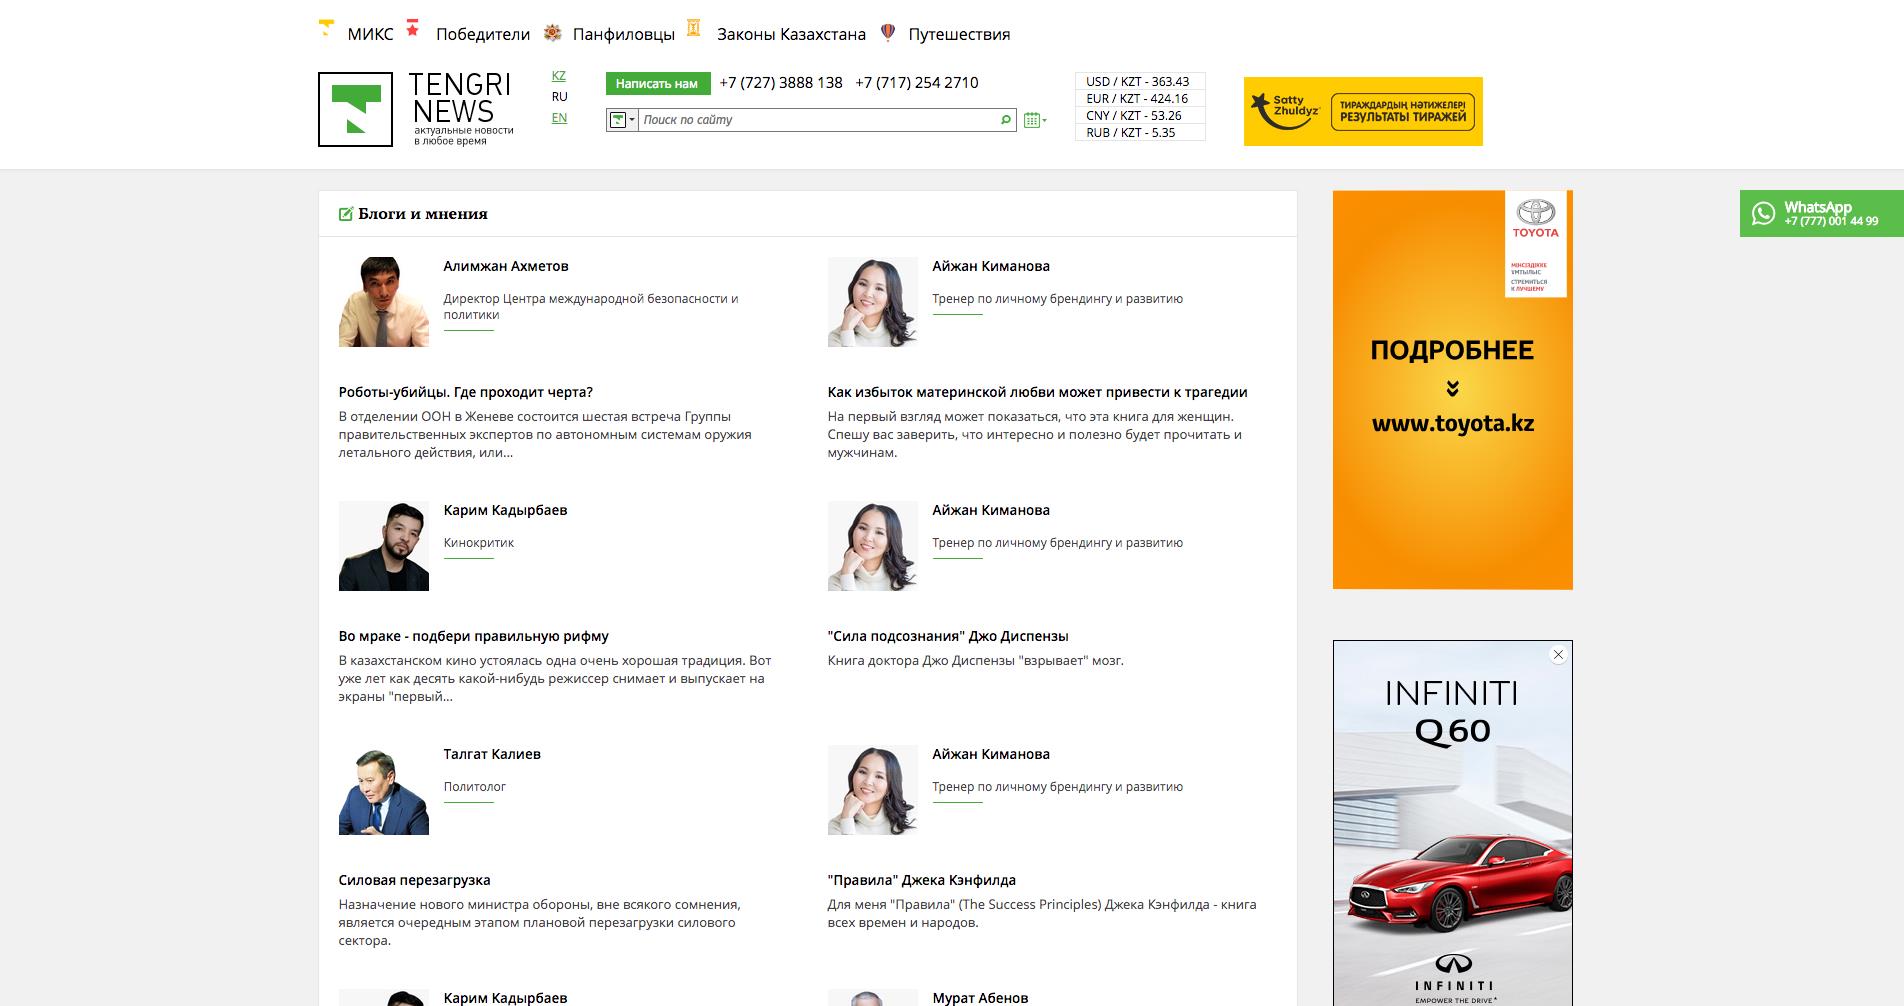The height and width of the screenshot is (1006, 1904).
Task: Open the calendar archive icon
Action: 1035,120
